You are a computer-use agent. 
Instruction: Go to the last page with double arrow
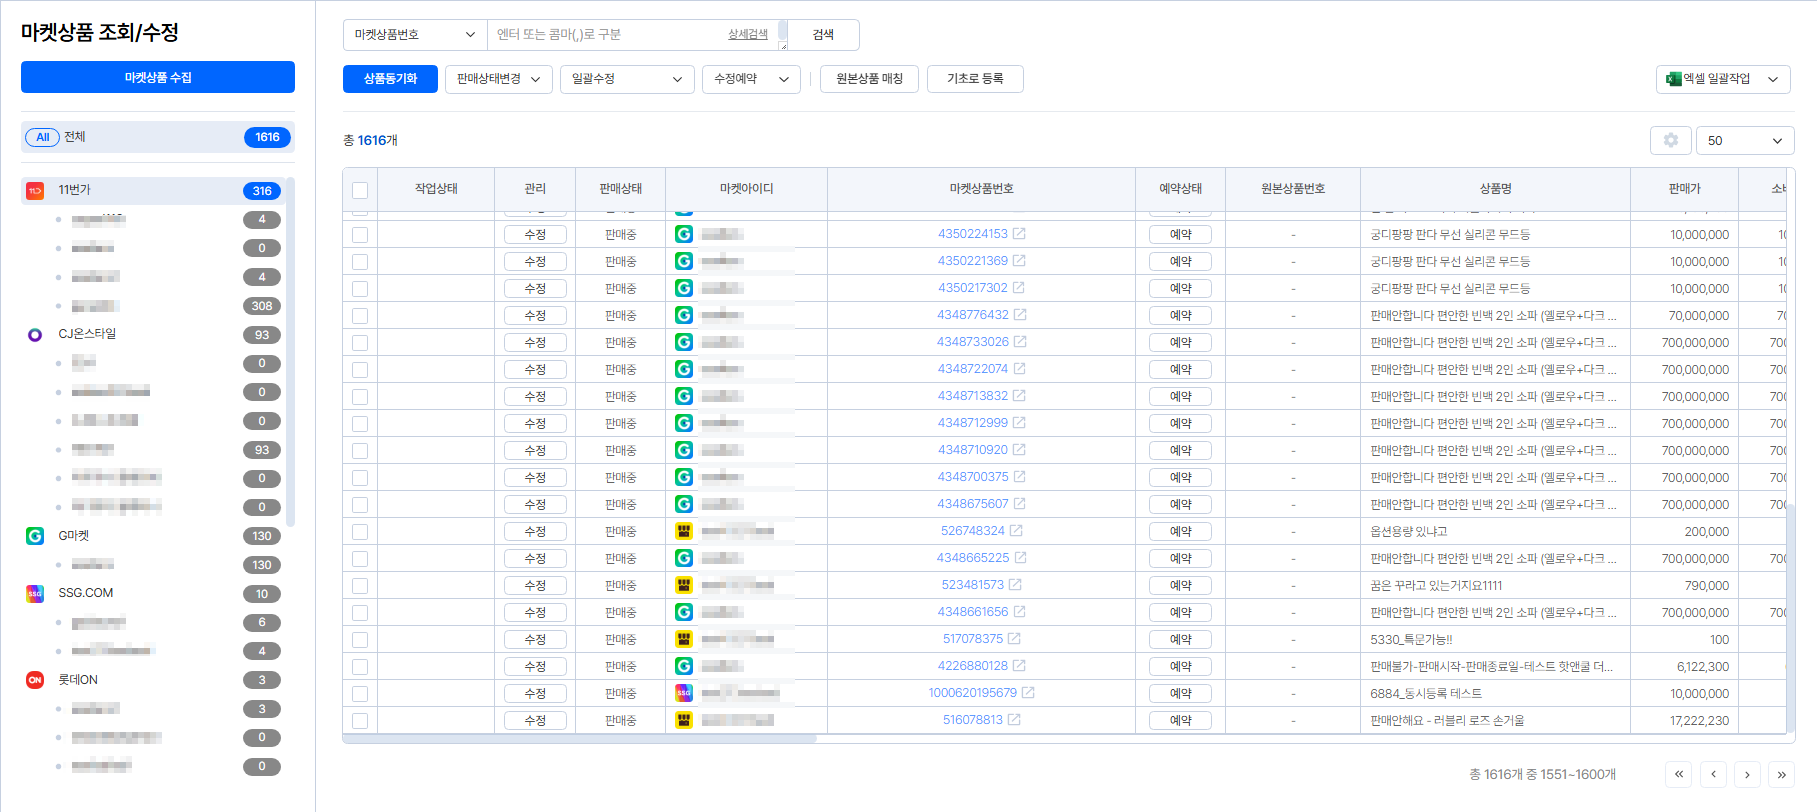1781,774
